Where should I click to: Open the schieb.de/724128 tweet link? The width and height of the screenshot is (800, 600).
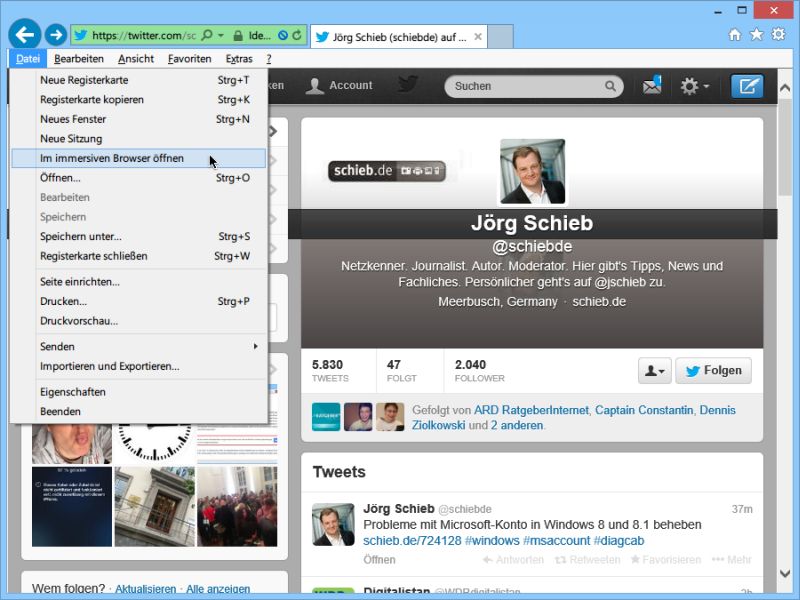pos(412,540)
